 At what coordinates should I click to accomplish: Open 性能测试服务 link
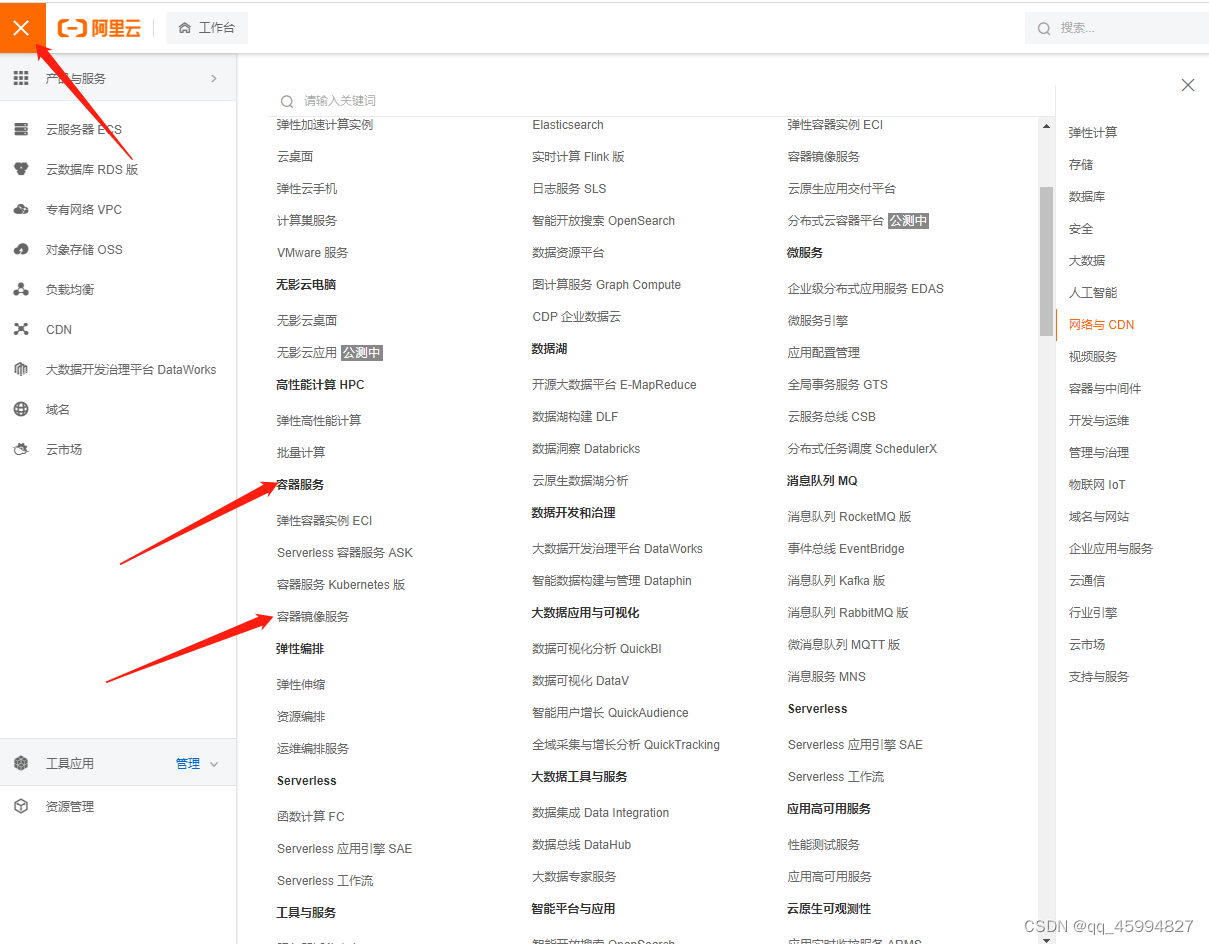pos(824,844)
